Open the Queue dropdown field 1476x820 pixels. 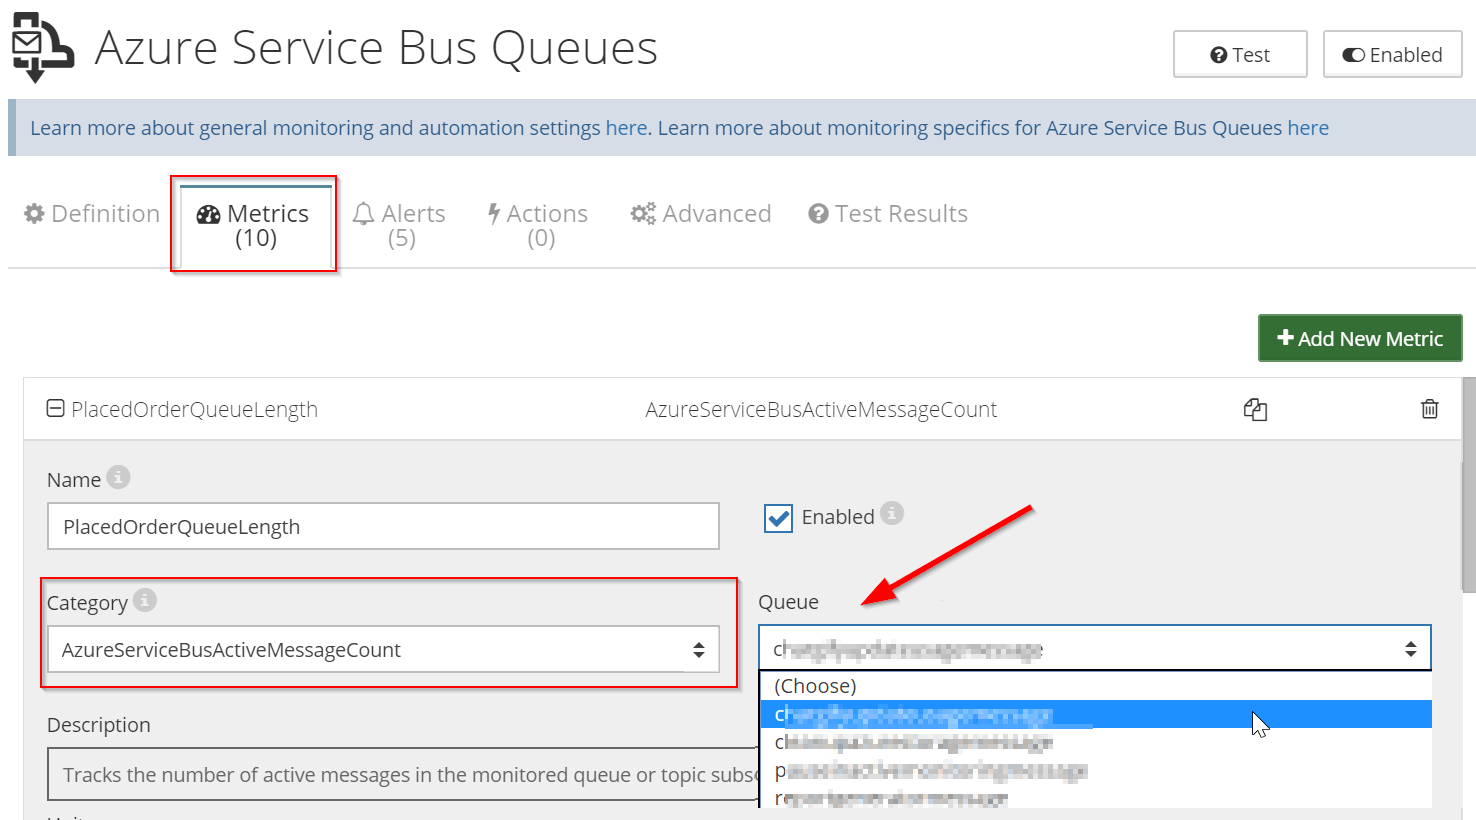click(x=1095, y=648)
